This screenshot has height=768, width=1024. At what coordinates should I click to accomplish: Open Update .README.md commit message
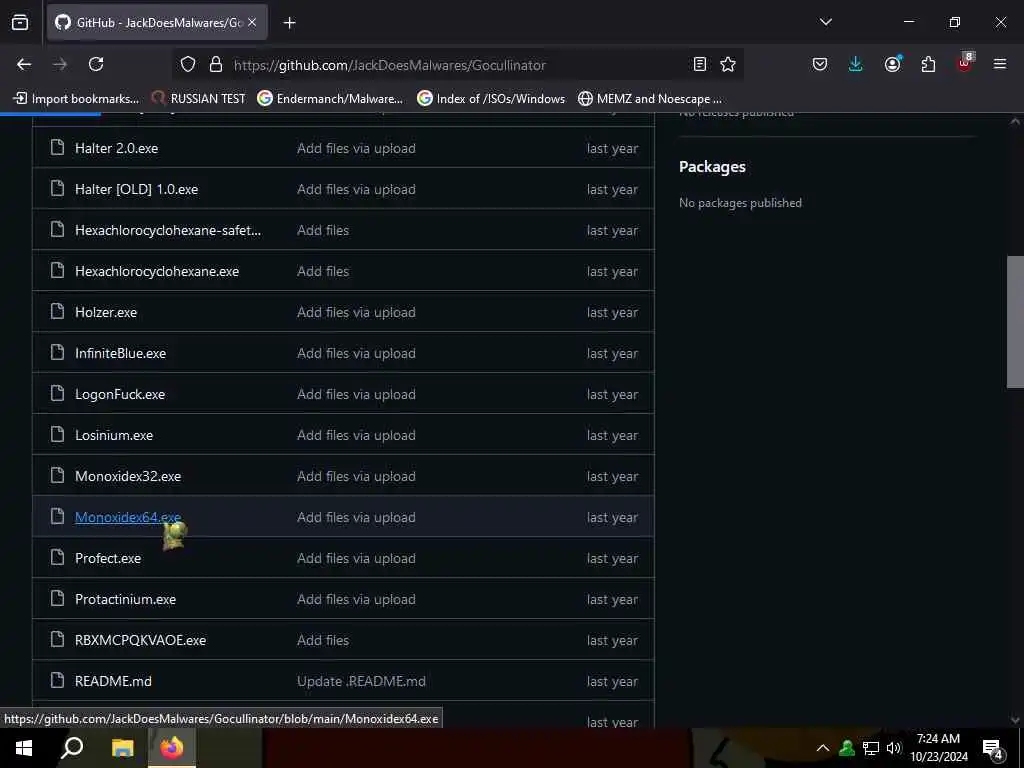[361, 681]
